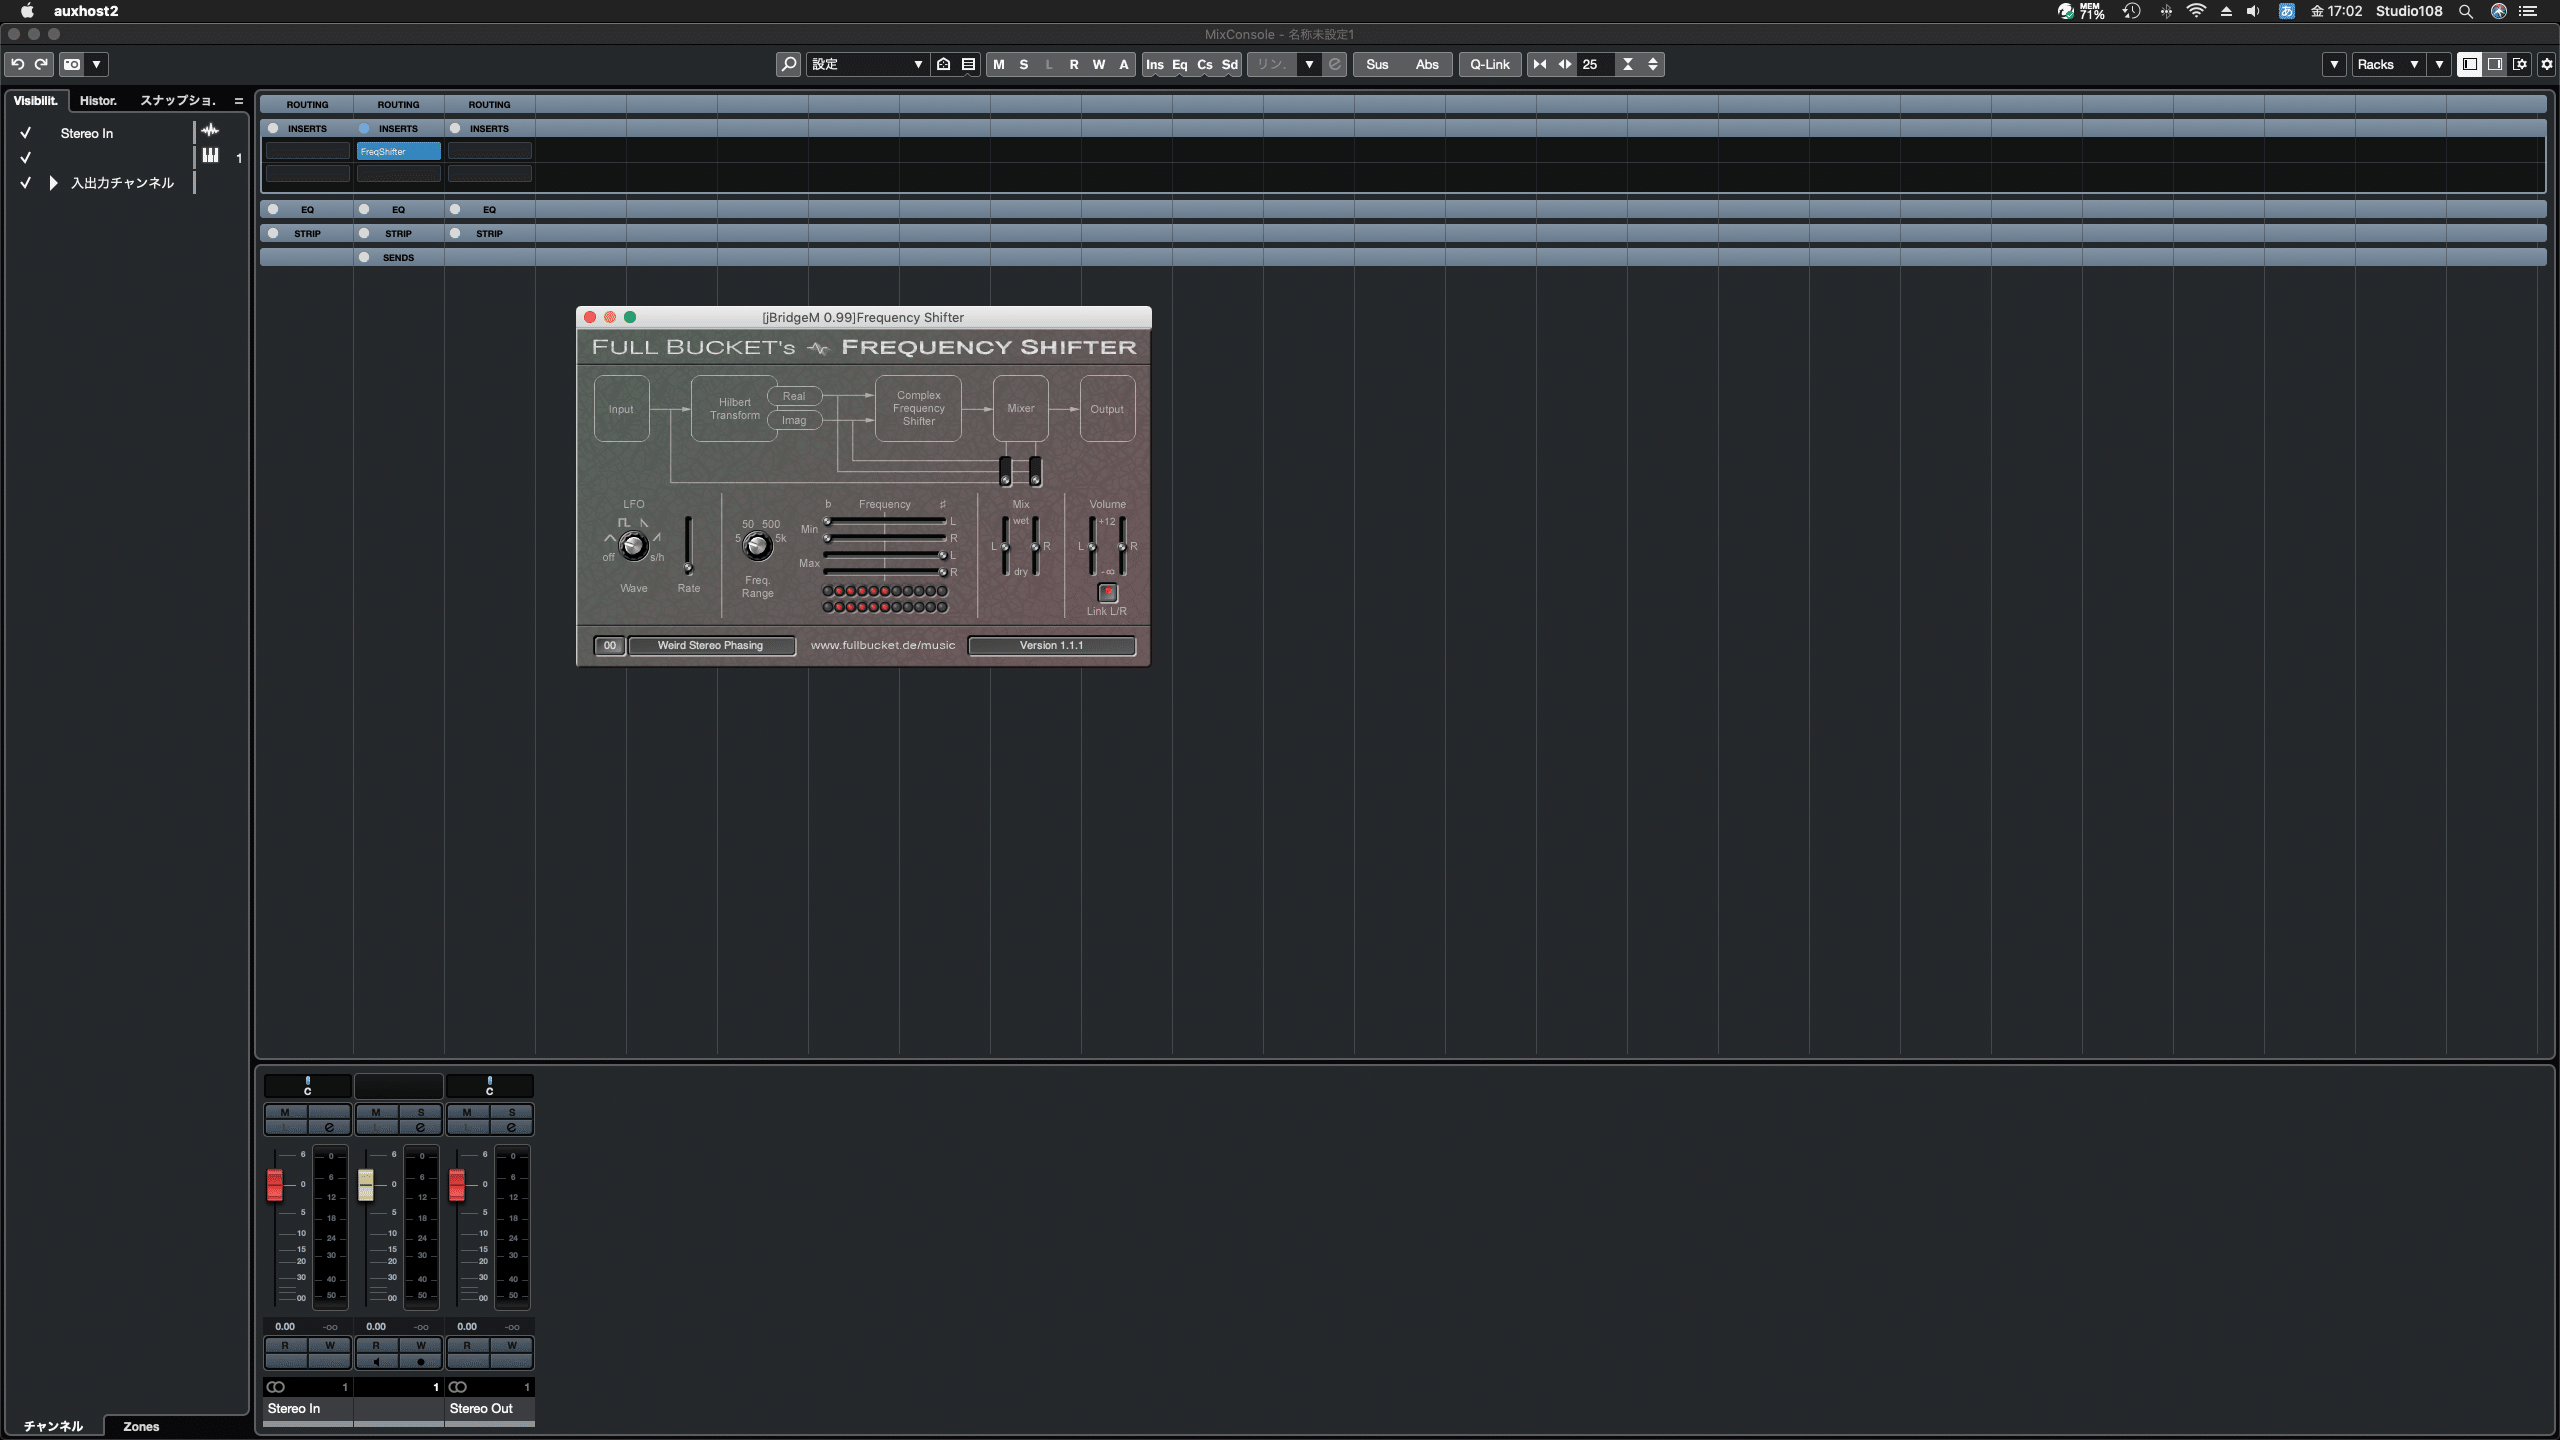Switch to the Zones tab
This screenshot has height=1440, width=2560.
pyautogui.click(x=140, y=1426)
